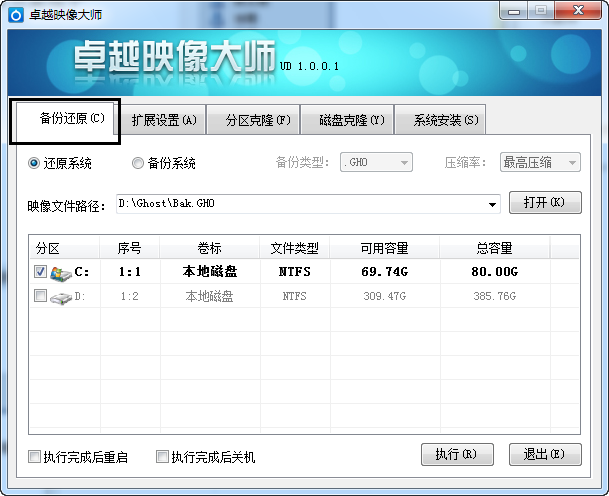
Task: Uncheck the C: partition checkbox
Action: coord(40,271)
